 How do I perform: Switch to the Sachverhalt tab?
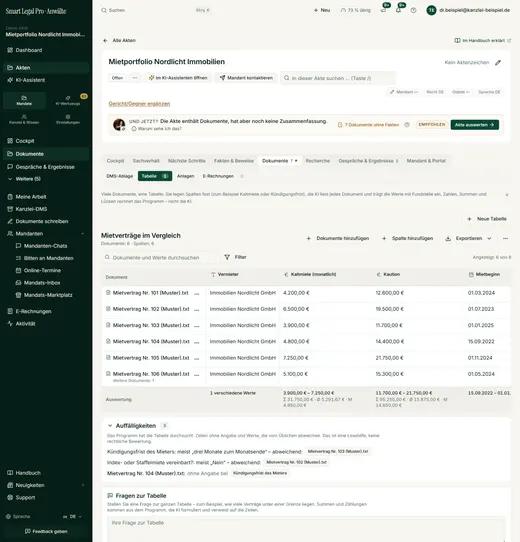pyautogui.click(x=146, y=161)
